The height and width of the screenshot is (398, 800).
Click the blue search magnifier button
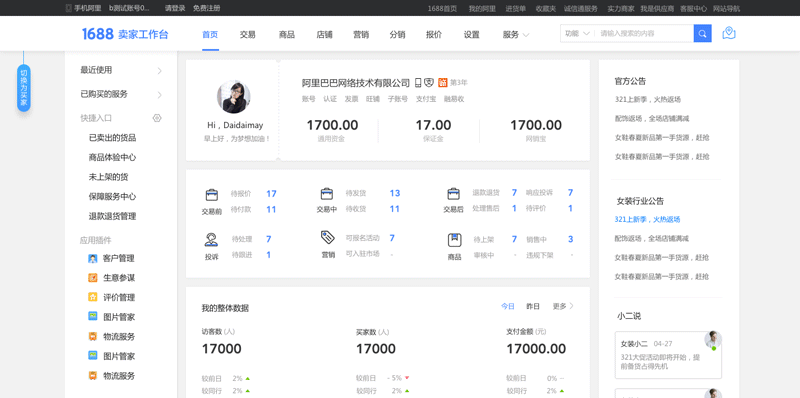click(703, 34)
